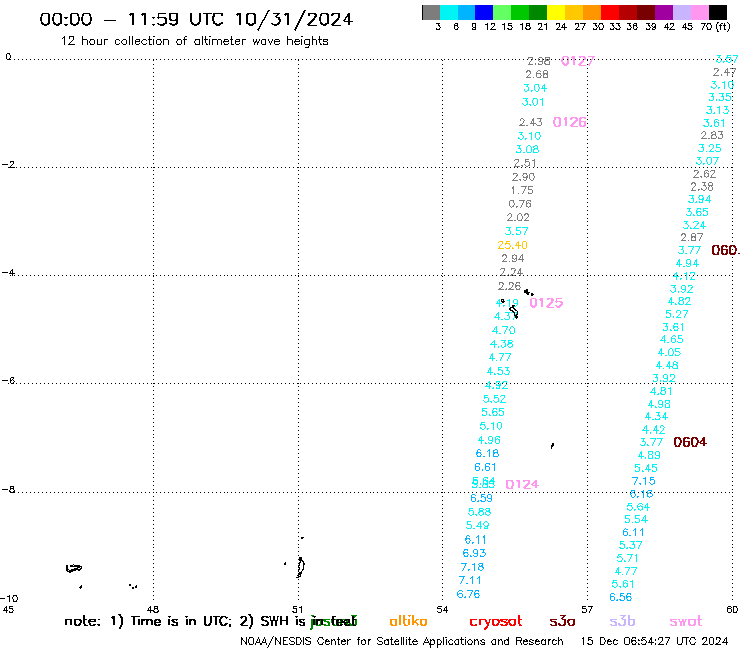Click the 7.11 wave height value
The width and height of the screenshot is (740, 650).
470,580
